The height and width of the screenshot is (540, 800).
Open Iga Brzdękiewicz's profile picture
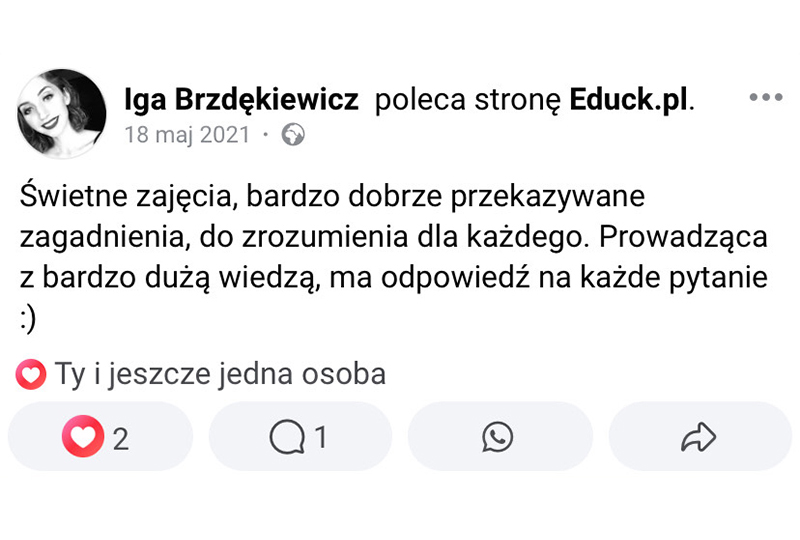61,113
